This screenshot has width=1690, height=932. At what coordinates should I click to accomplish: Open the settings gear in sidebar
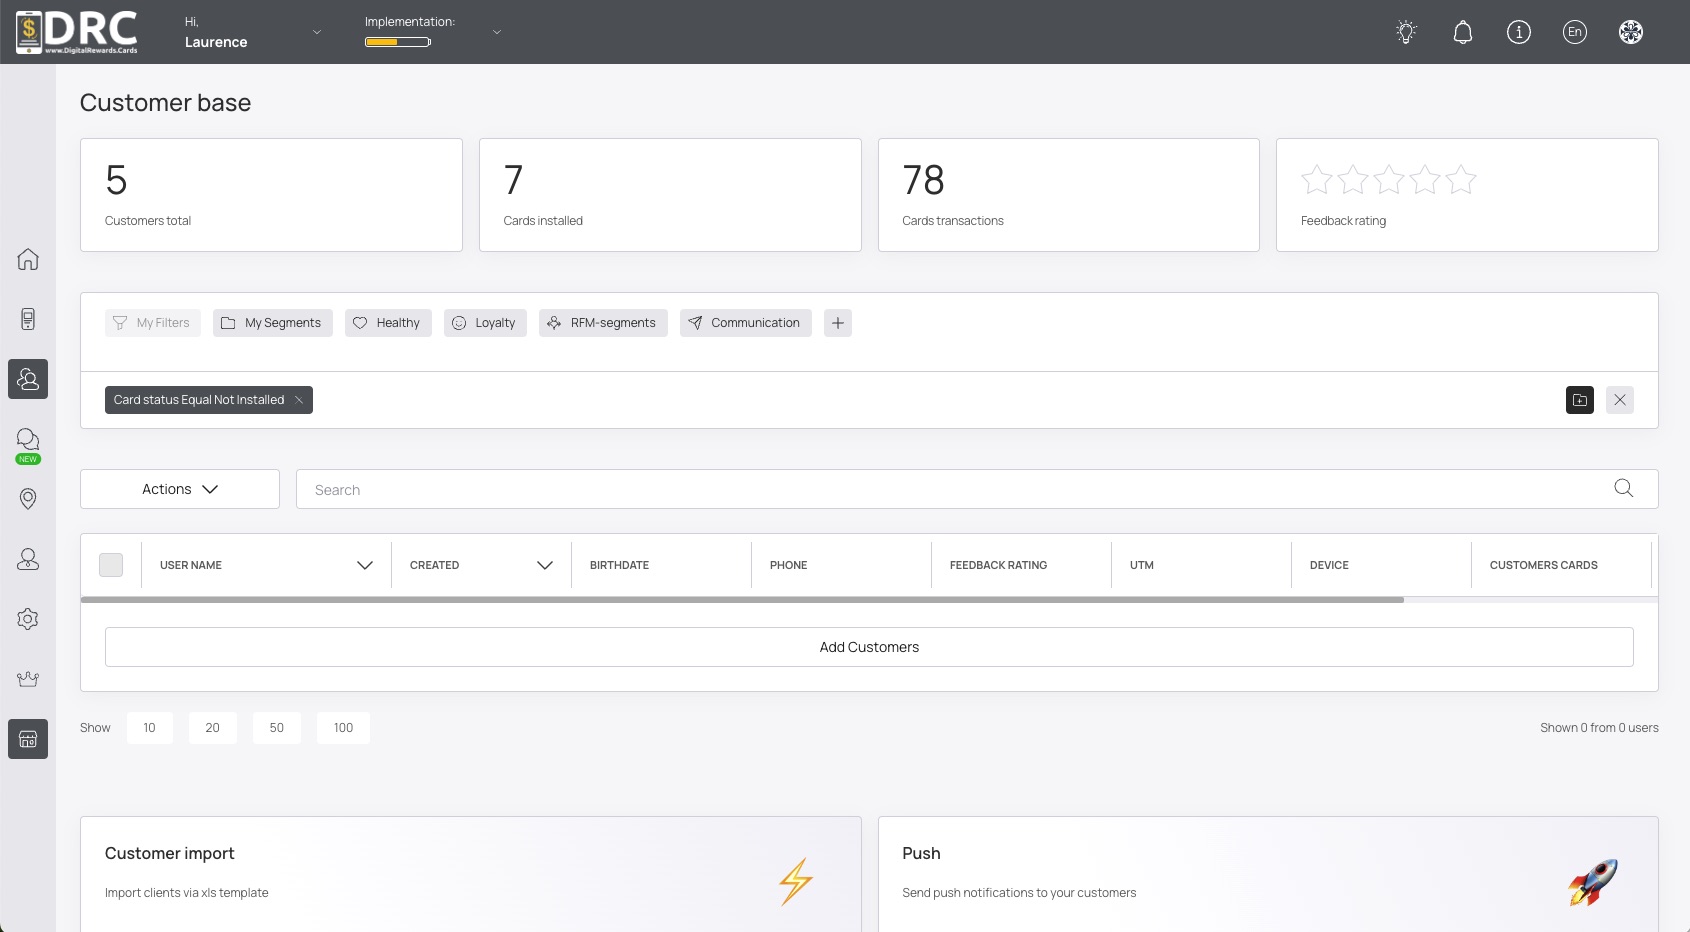pos(28,619)
